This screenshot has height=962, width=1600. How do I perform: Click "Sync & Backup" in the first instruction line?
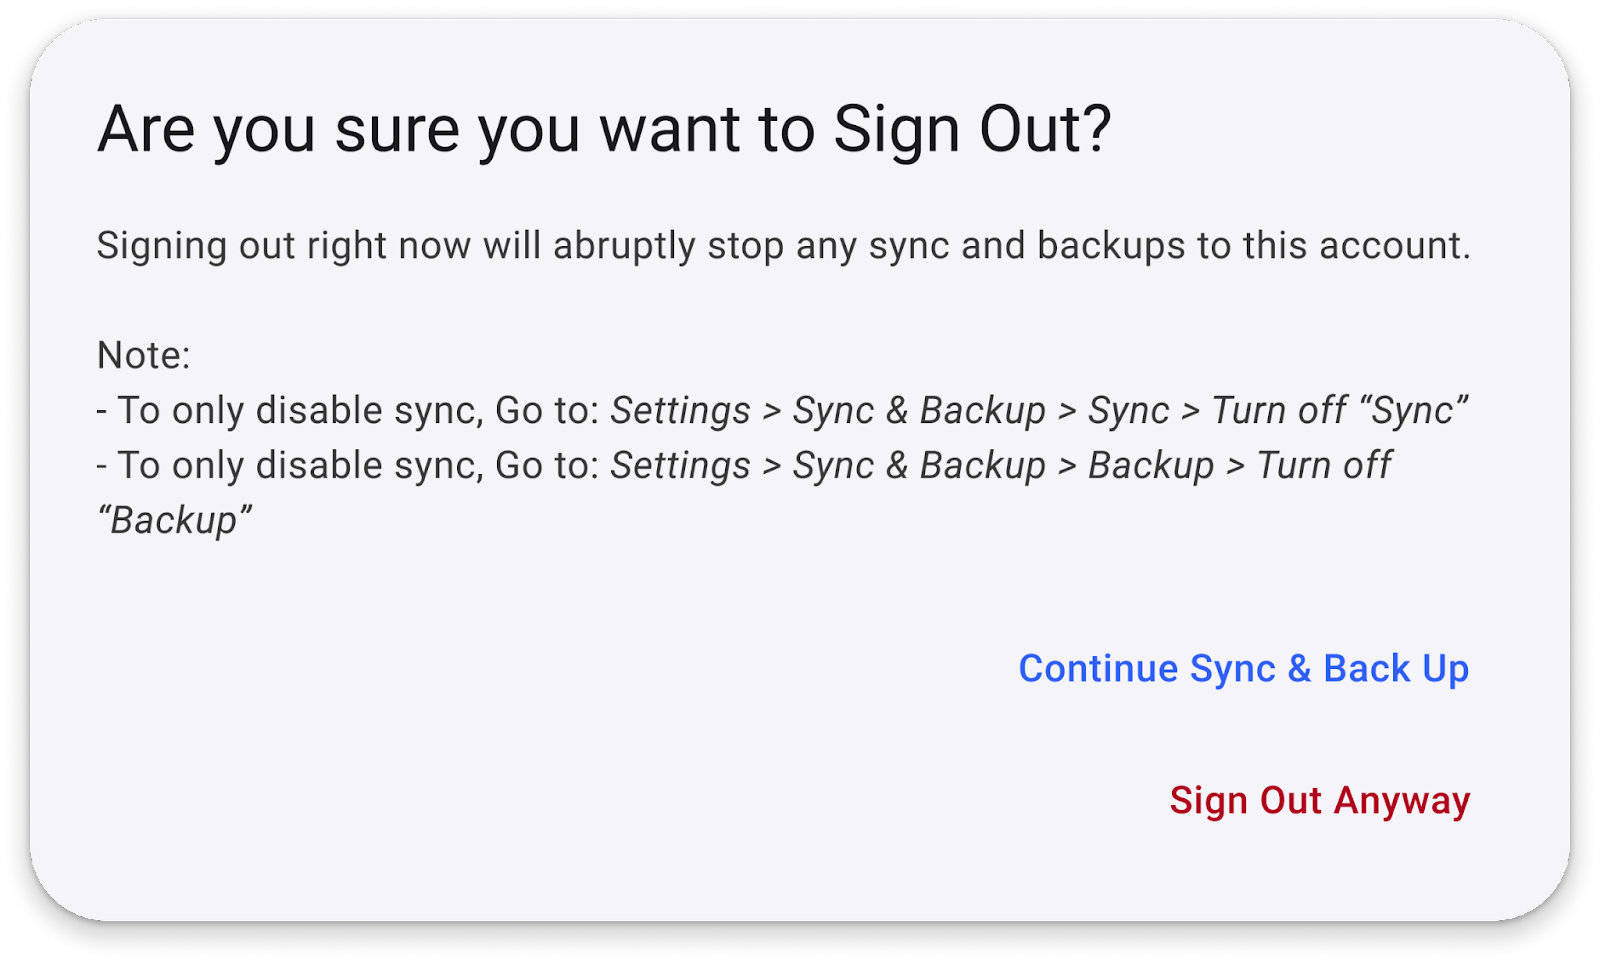click(918, 411)
